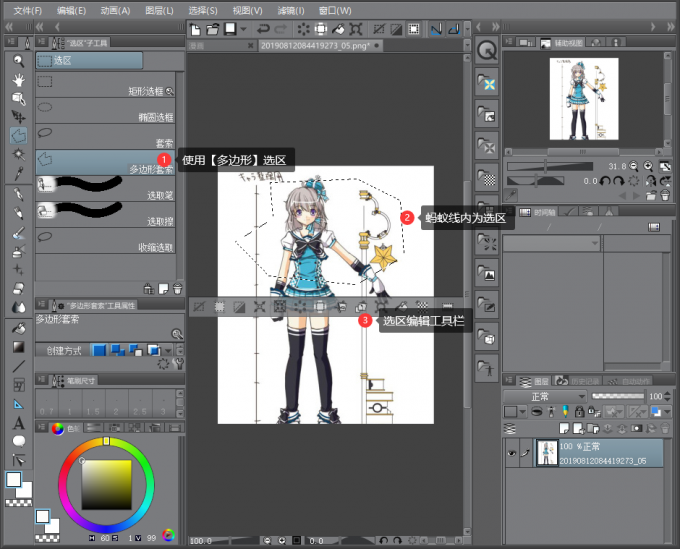Click the Fill paint bucket command icon
This screenshot has width=680, height=549.
pyautogui.click(x=338, y=29)
